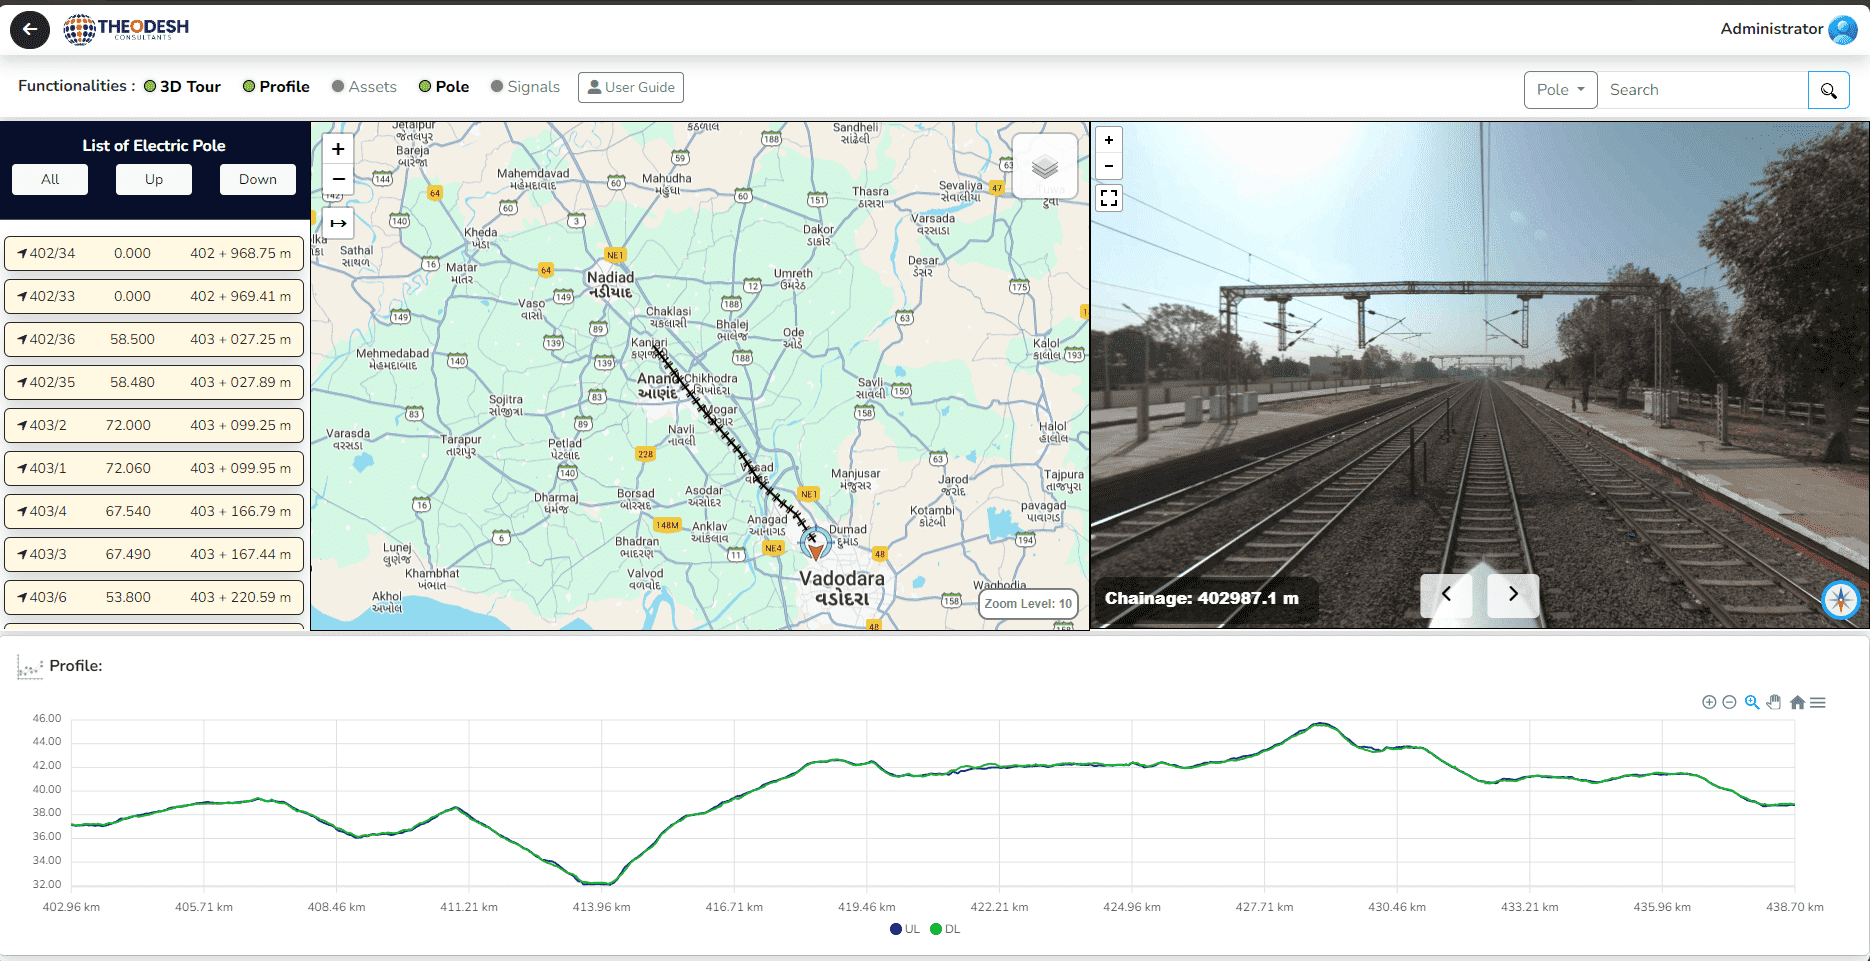The height and width of the screenshot is (961, 1870).
Task: Click the Nadiad city label on map
Action: click(610, 285)
